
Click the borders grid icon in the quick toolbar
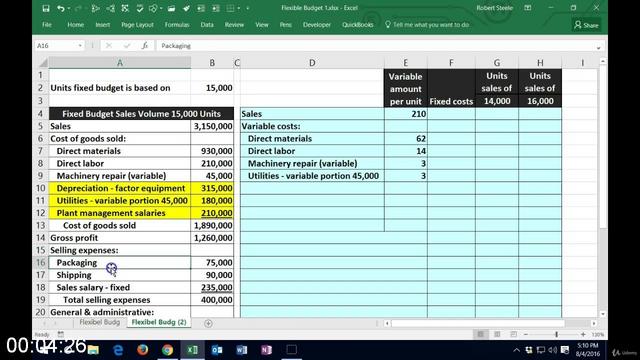pyautogui.click(x=231, y=8)
